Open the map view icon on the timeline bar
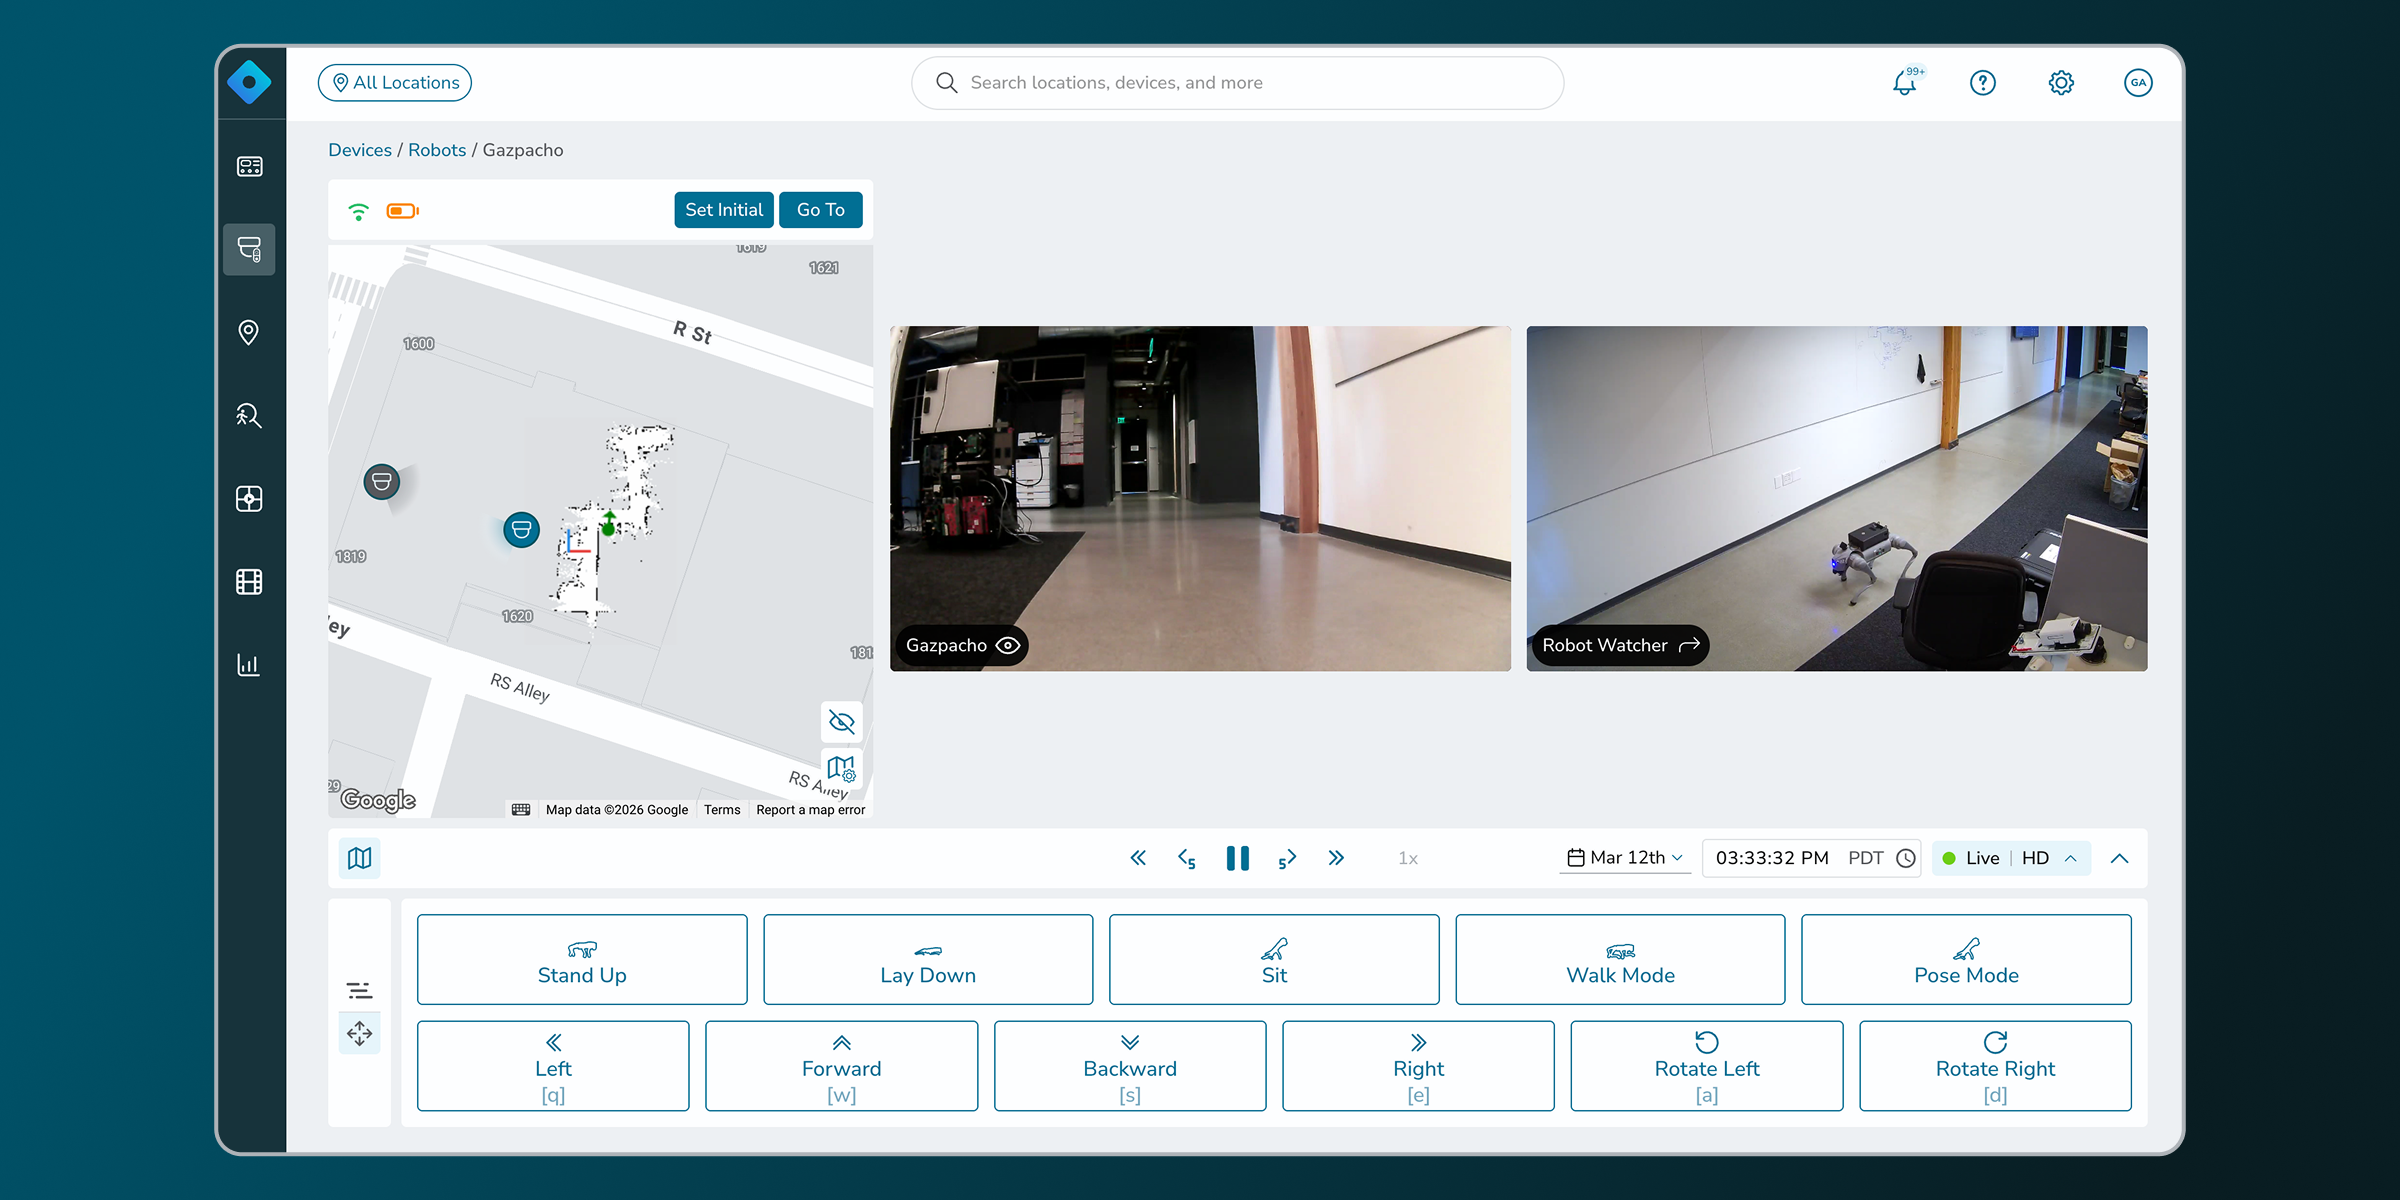Screen dimensions: 2400x1200 pyautogui.click(x=359, y=857)
